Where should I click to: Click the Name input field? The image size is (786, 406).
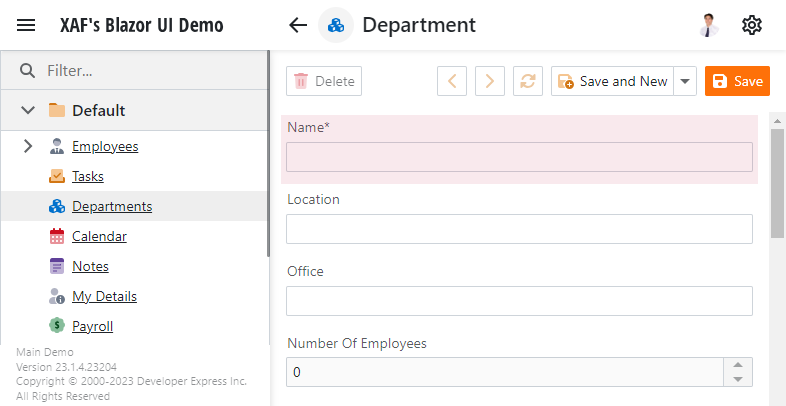tap(519, 157)
